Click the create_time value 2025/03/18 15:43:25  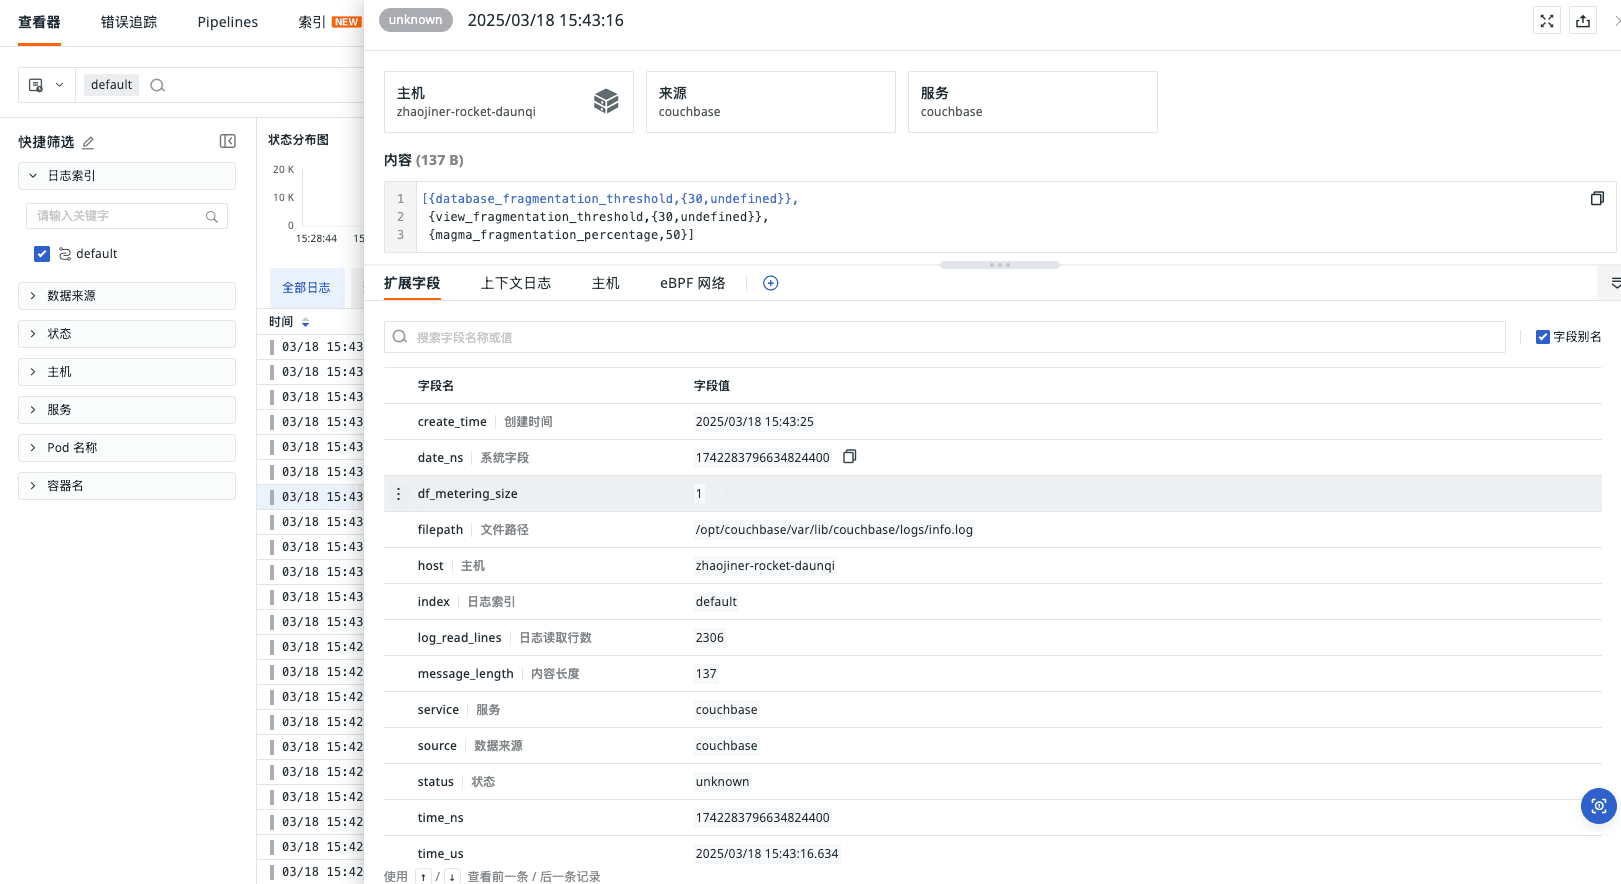tap(755, 422)
